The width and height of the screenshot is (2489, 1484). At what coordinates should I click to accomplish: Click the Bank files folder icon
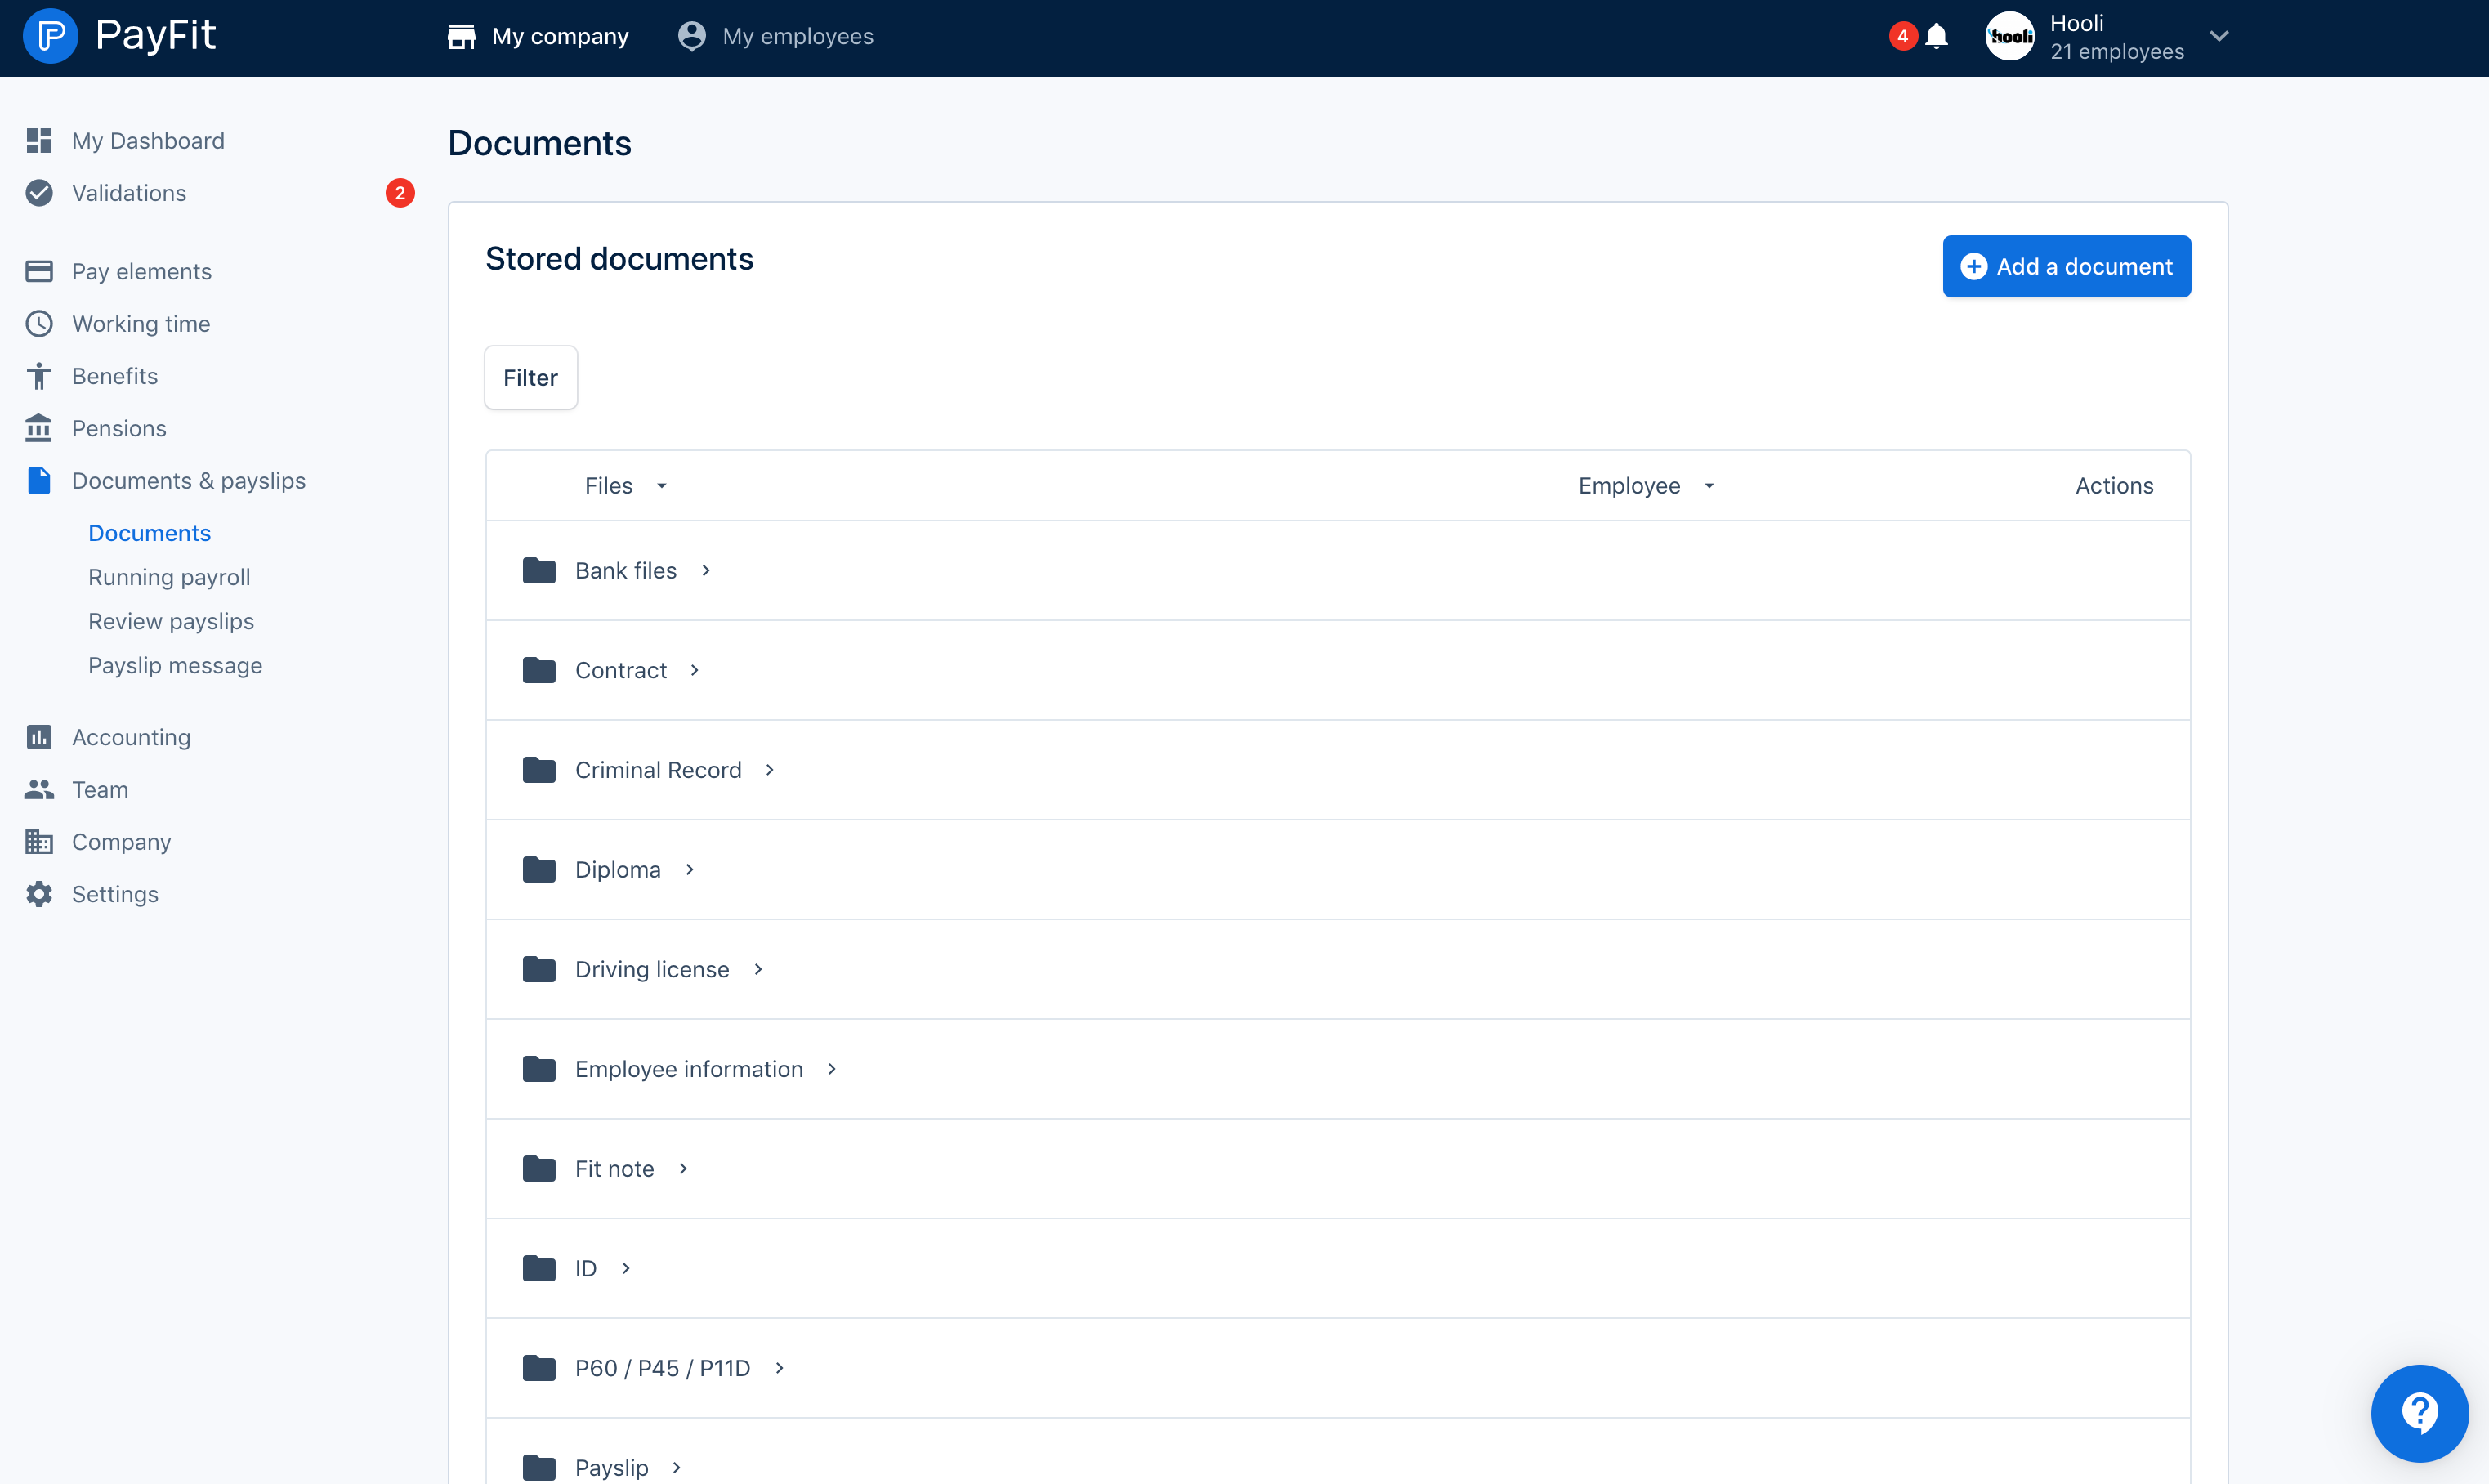point(539,571)
